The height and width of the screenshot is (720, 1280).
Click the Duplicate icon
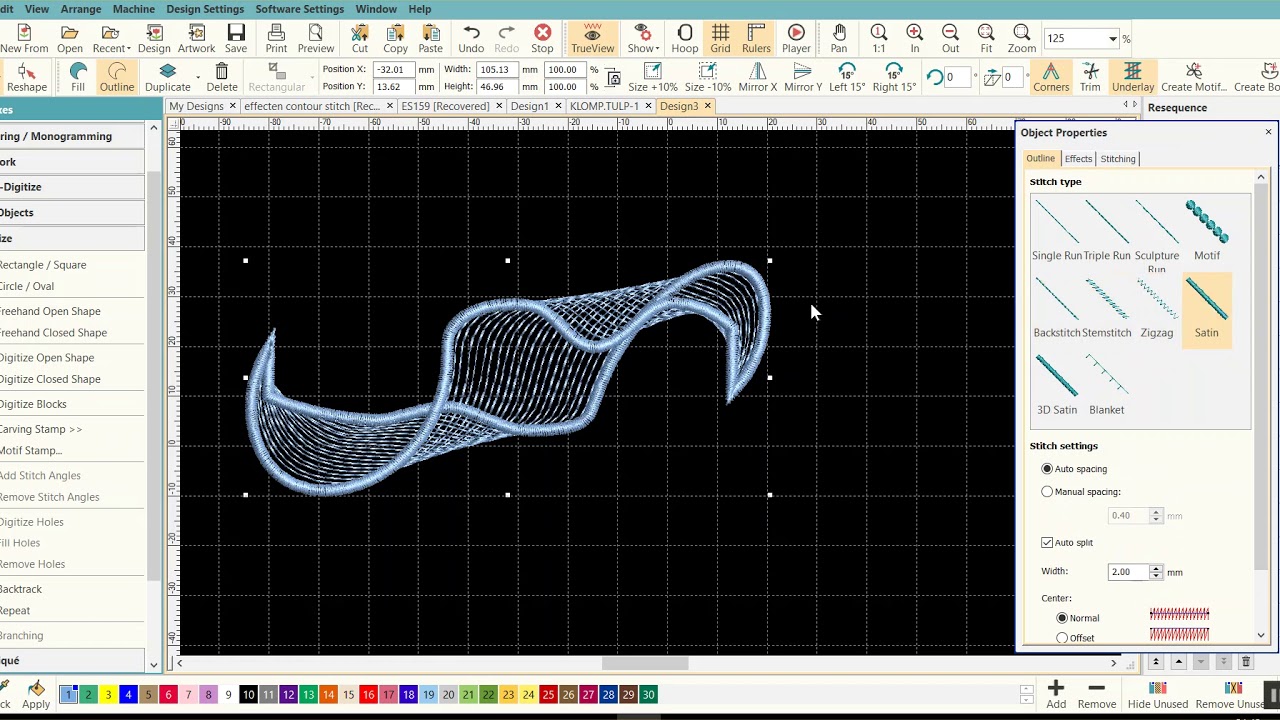(x=167, y=77)
